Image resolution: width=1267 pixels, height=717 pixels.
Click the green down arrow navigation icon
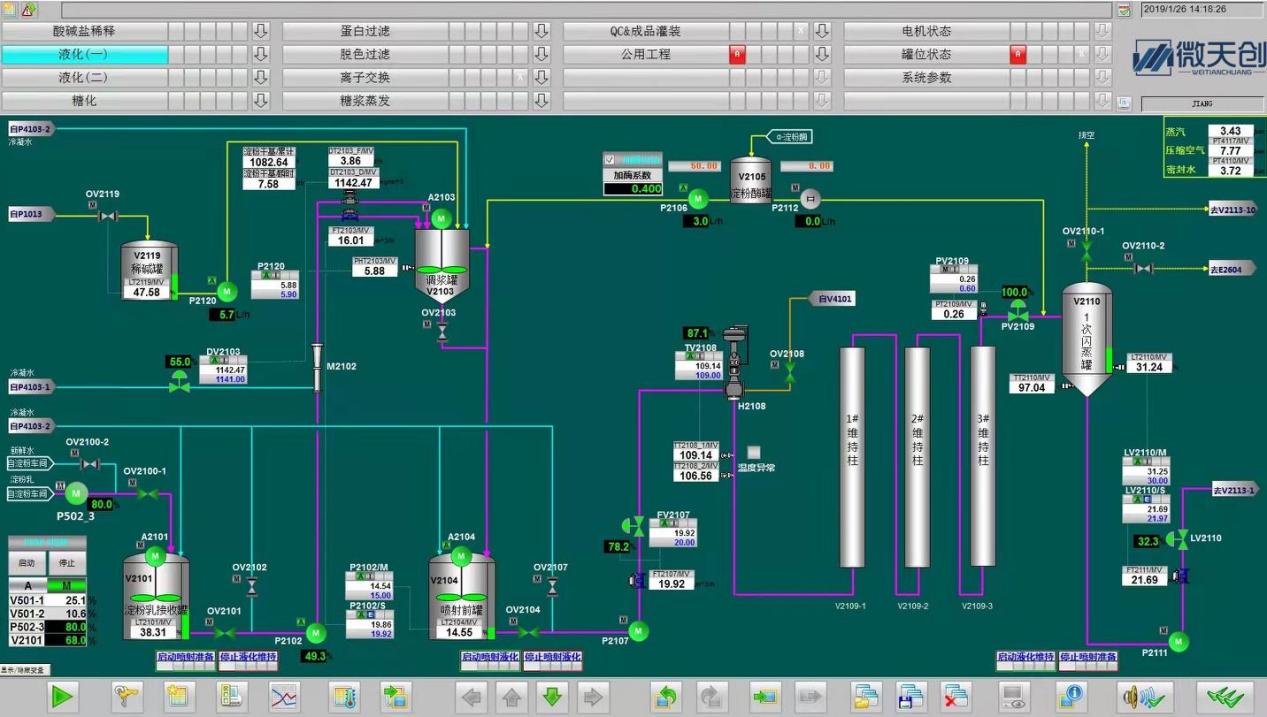tap(550, 696)
